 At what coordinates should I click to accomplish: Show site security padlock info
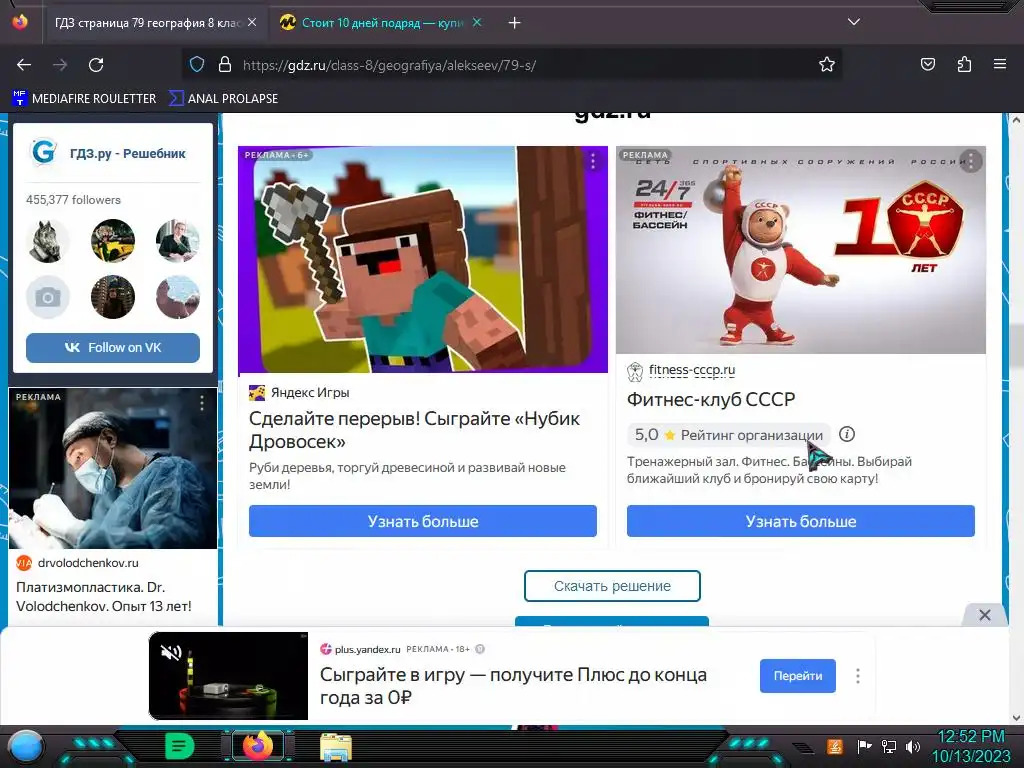[x=225, y=65]
